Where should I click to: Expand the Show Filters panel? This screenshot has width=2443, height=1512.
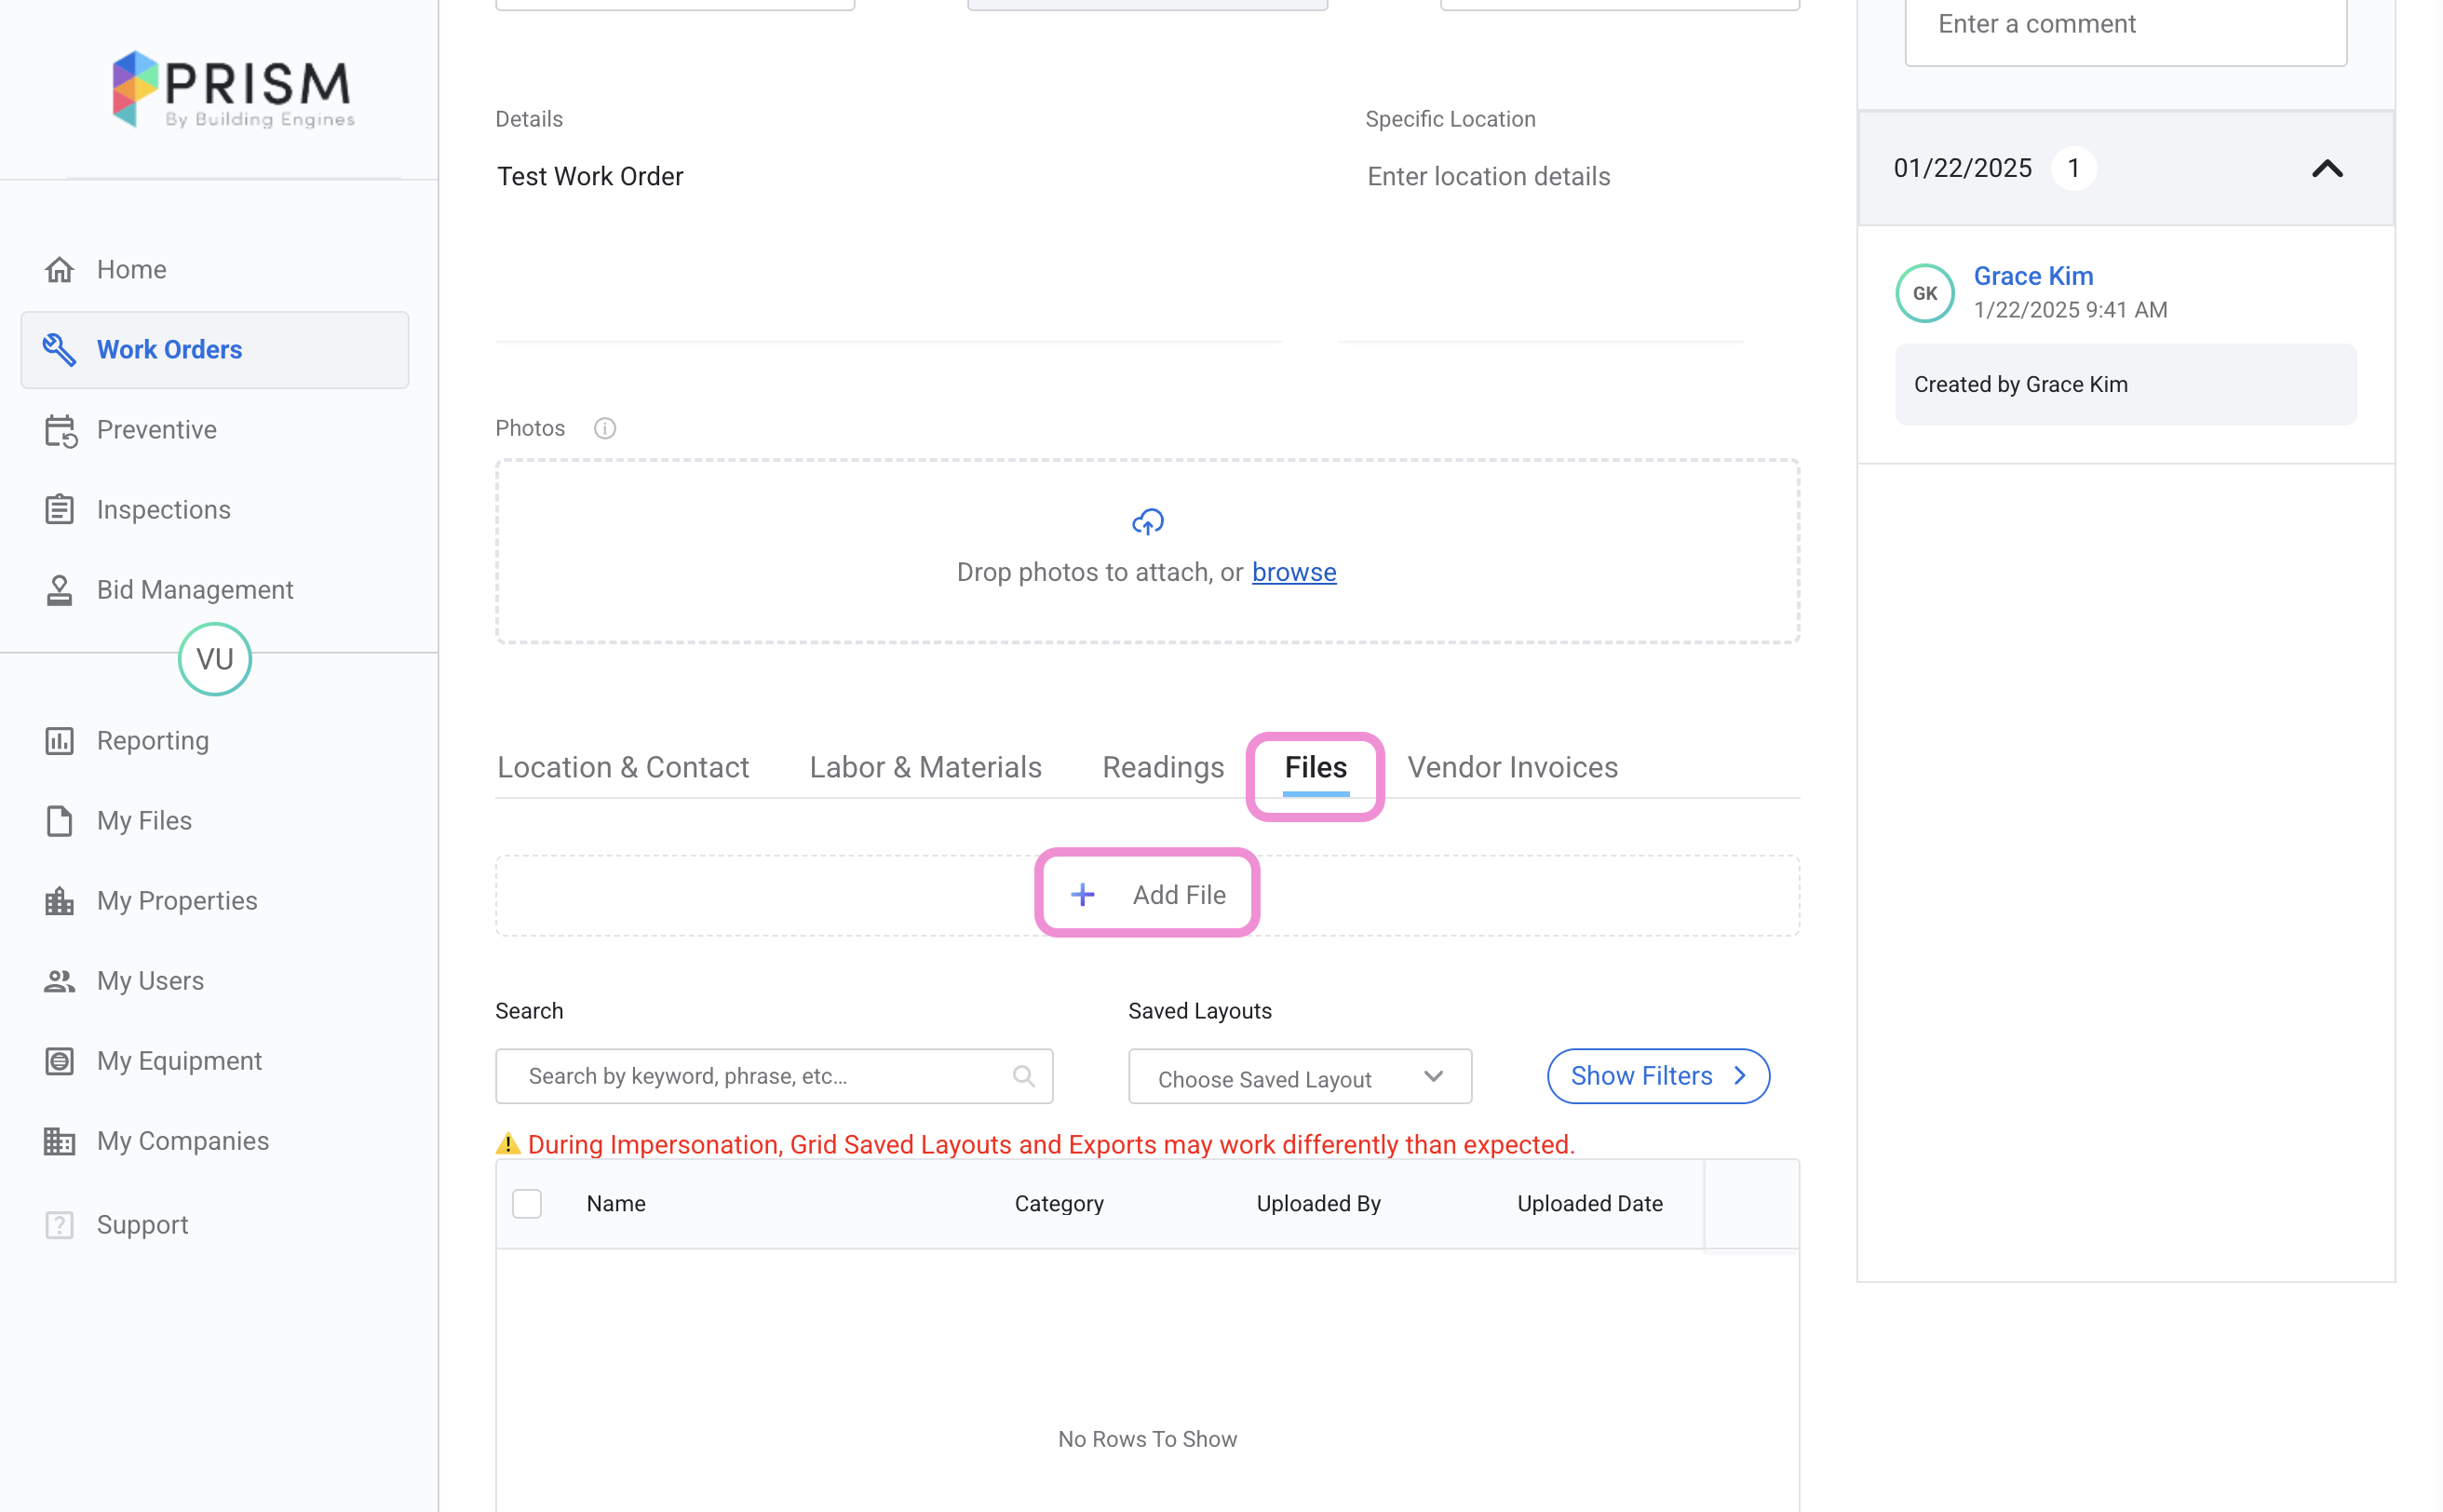click(1657, 1076)
